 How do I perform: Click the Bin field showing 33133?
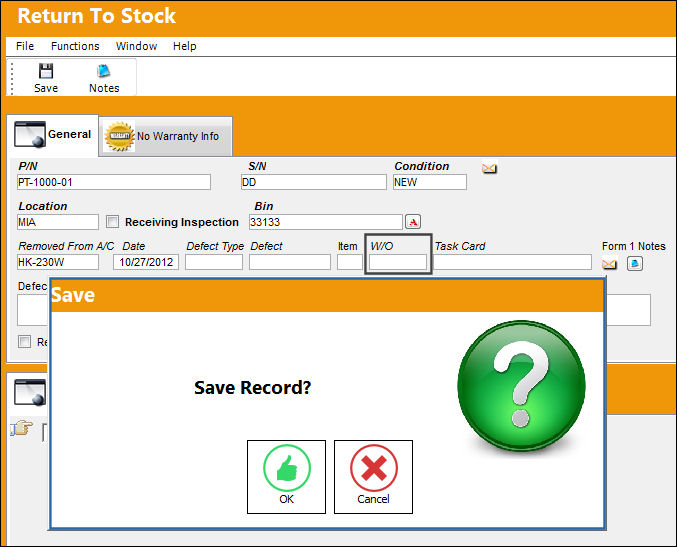coord(326,222)
